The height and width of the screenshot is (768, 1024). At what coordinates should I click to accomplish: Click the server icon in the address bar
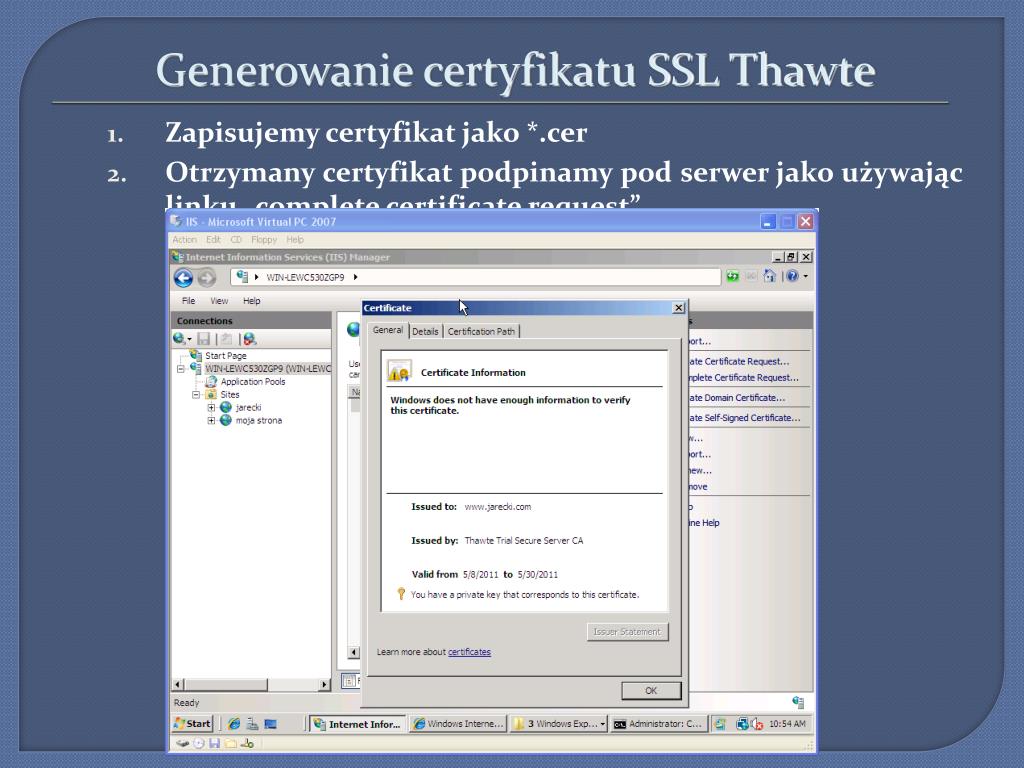[x=242, y=277]
